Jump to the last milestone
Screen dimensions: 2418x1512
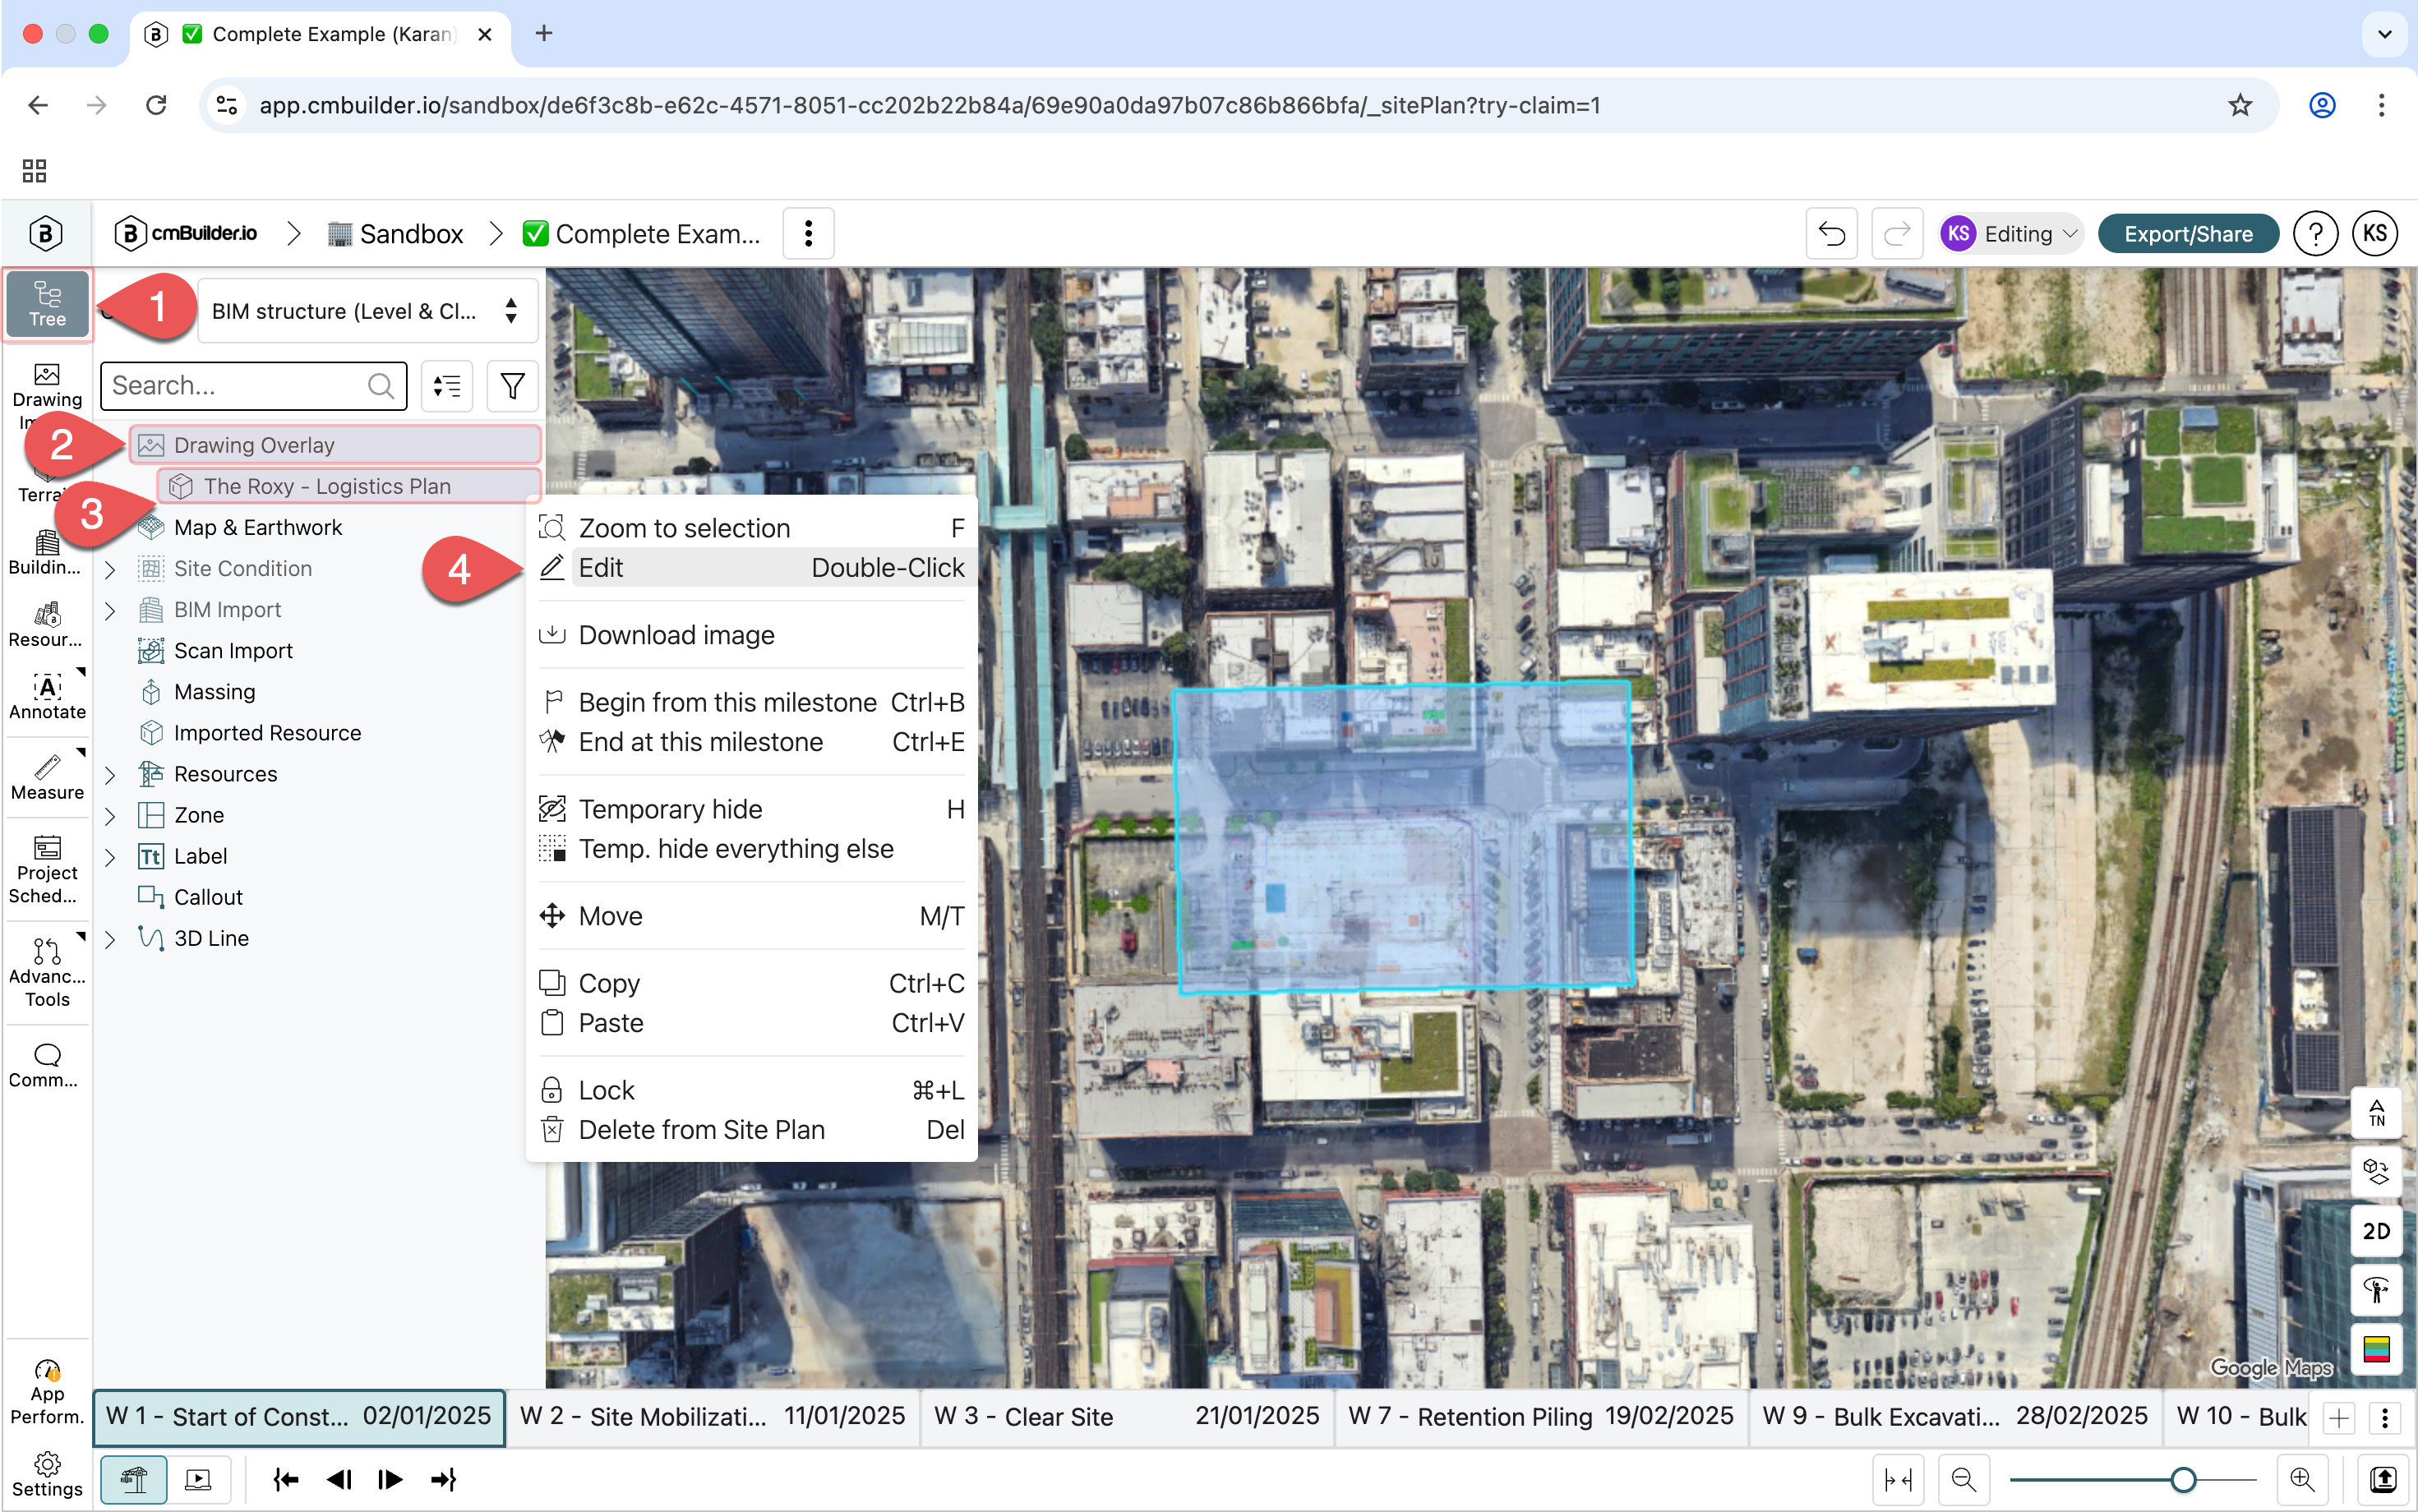click(x=443, y=1479)
